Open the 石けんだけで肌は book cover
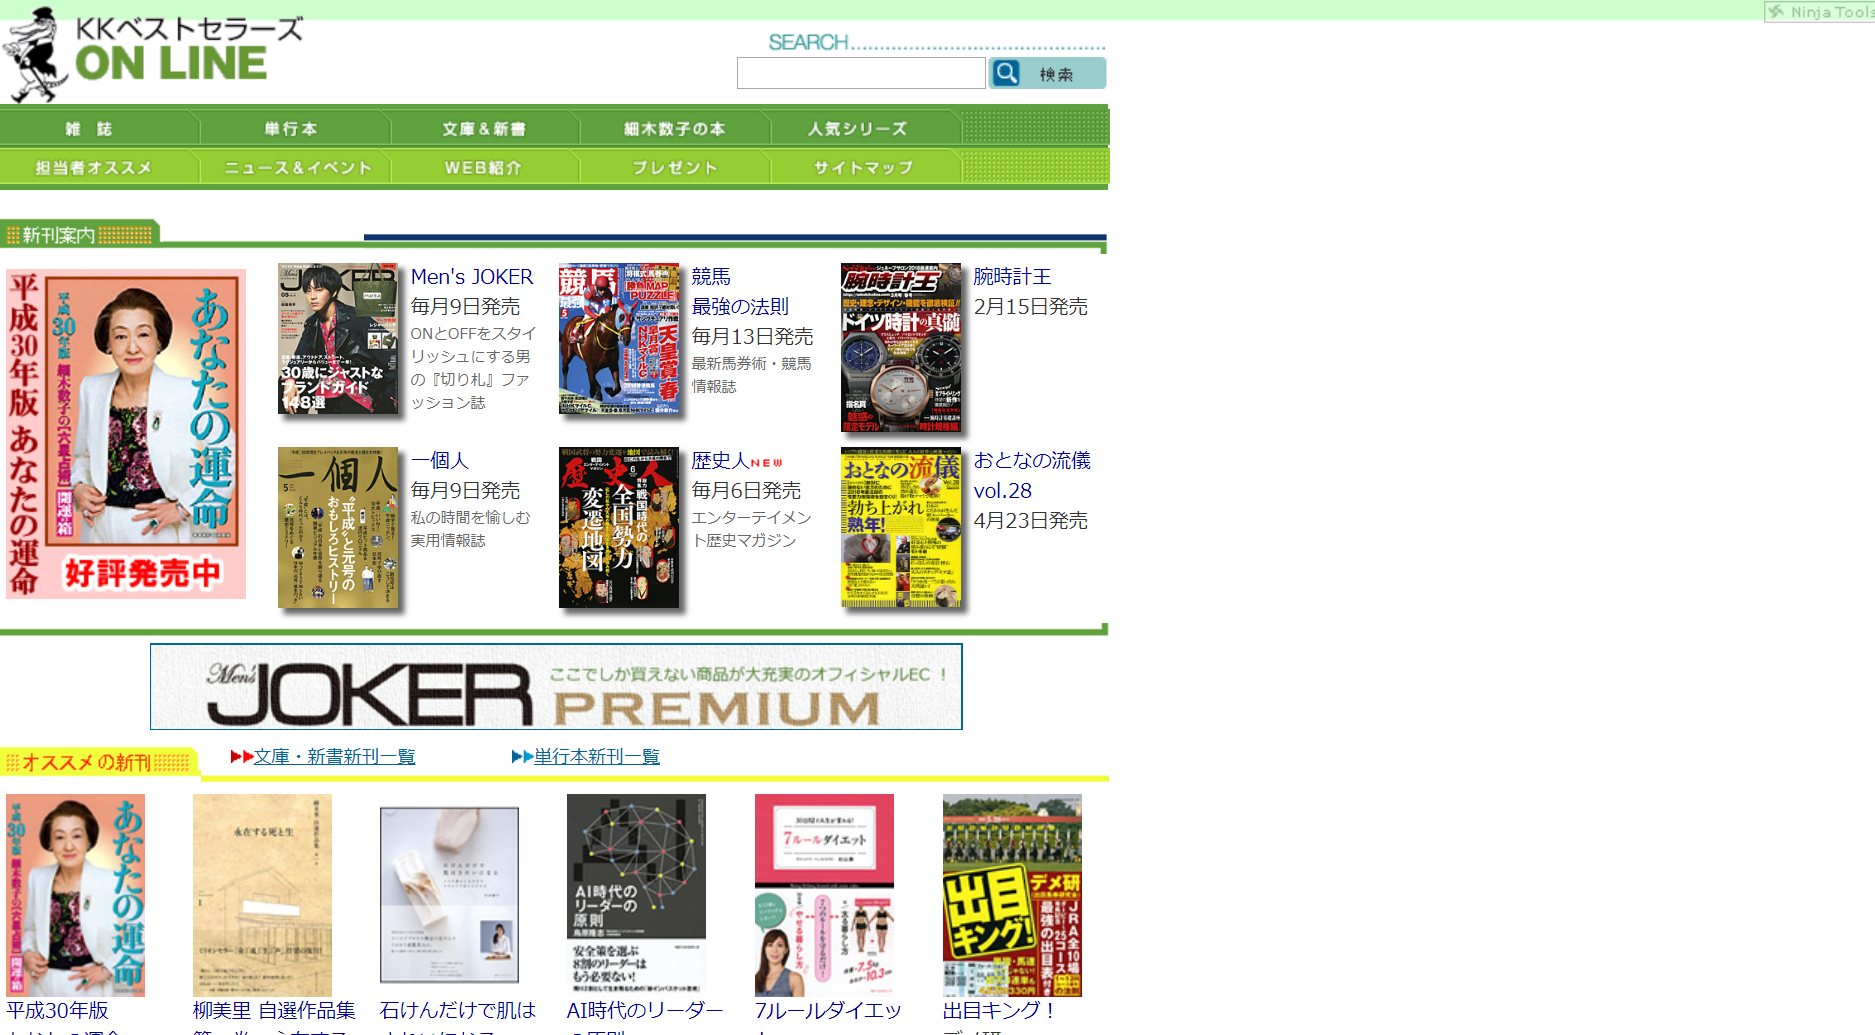The width and height of the screenshot is (1875, 1035). pyautogui.click(x=449, y=895)
